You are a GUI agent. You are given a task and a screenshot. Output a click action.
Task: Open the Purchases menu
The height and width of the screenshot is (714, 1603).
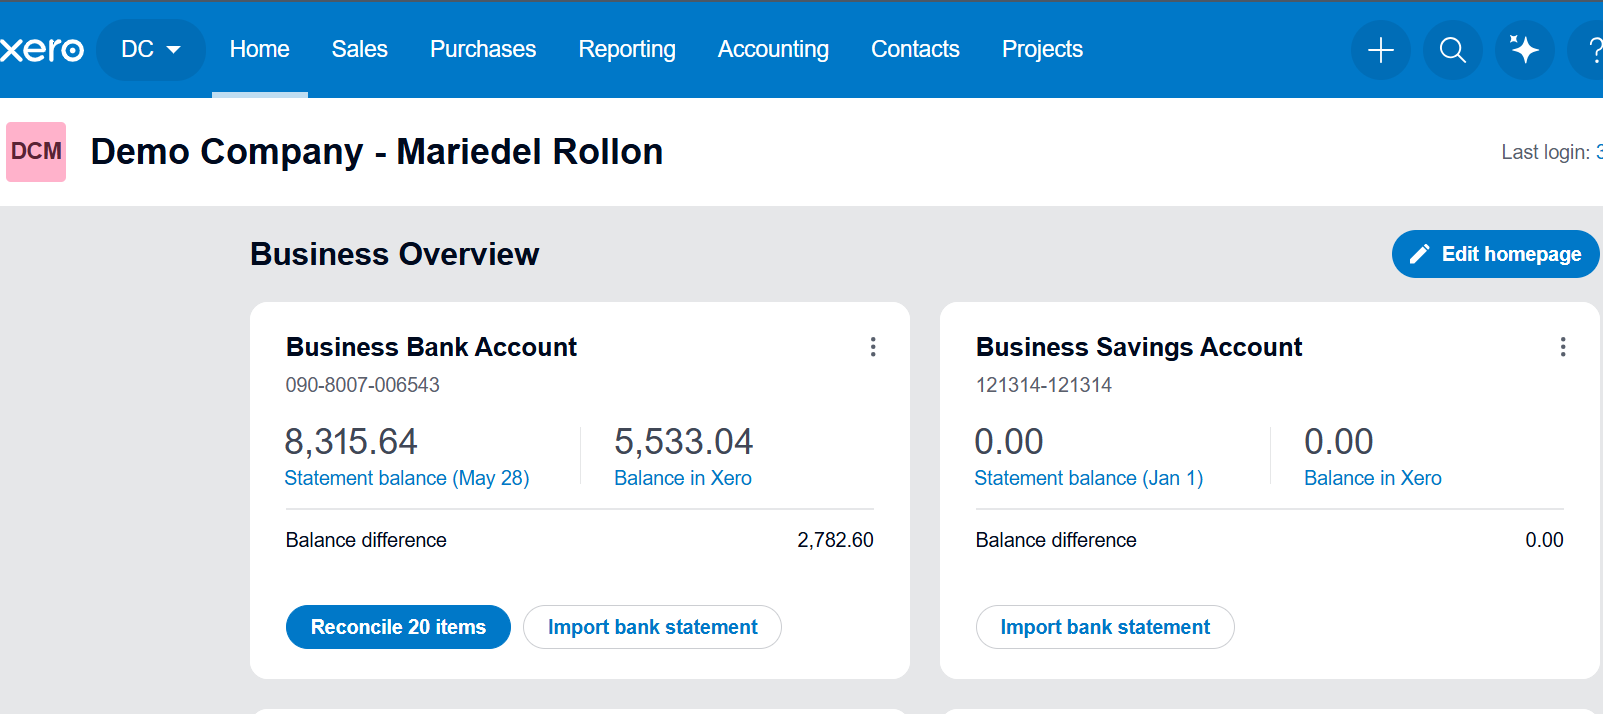(483, 50)
